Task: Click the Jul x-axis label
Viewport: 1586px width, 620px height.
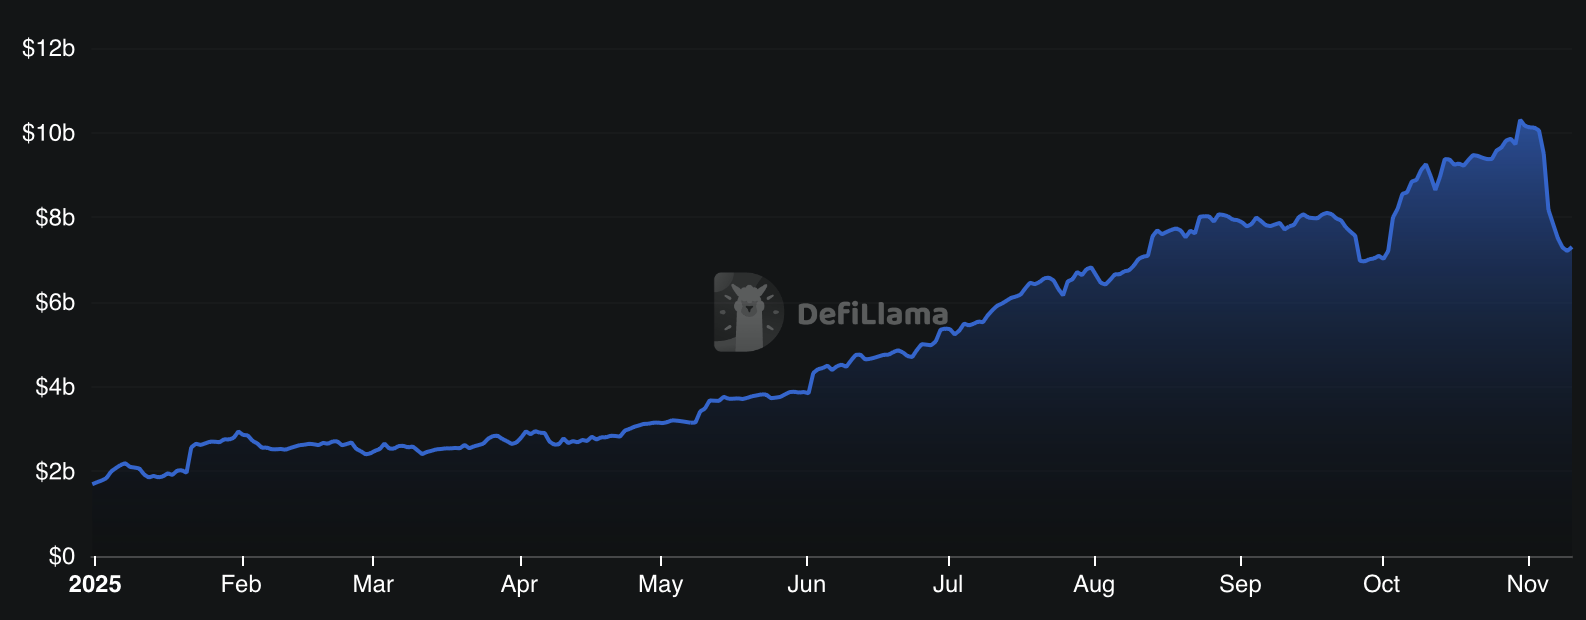Action: point(948,585)
